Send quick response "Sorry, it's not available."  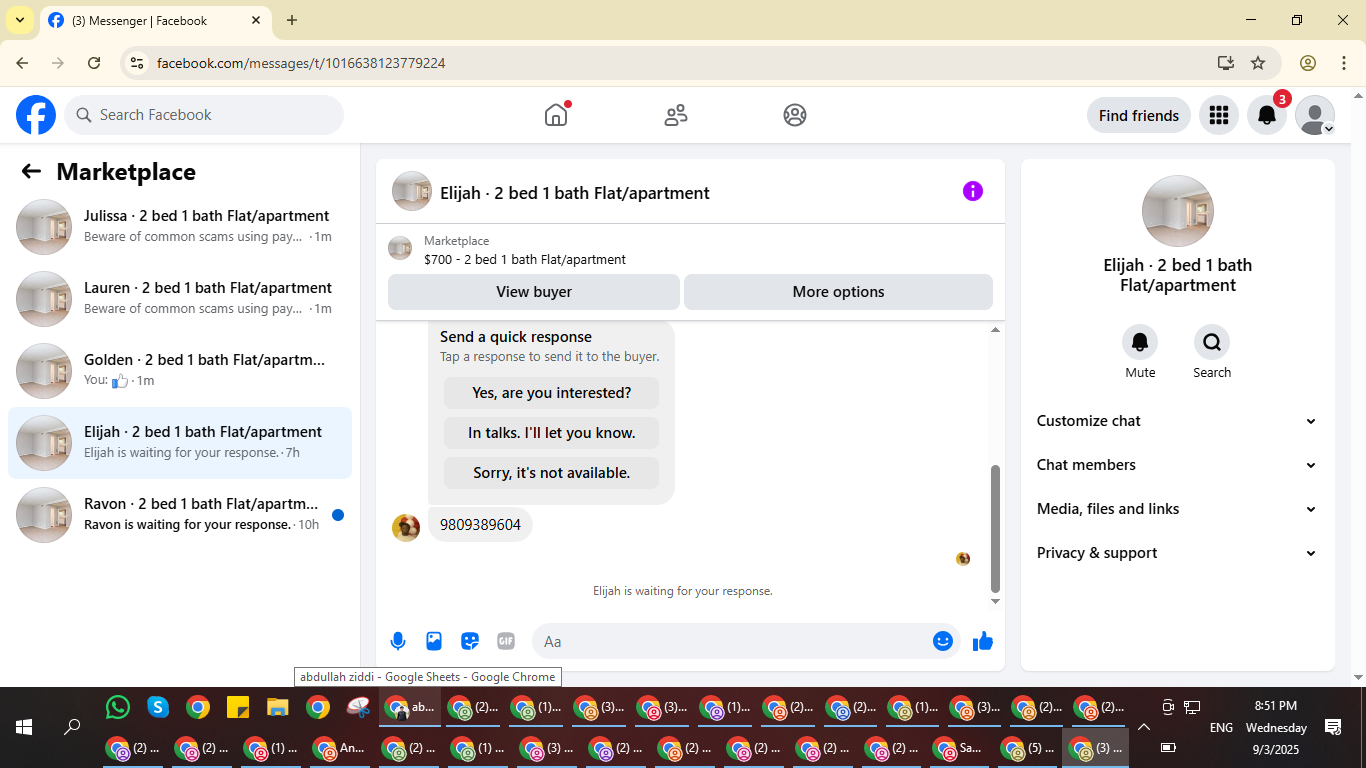tap(552, 473)
